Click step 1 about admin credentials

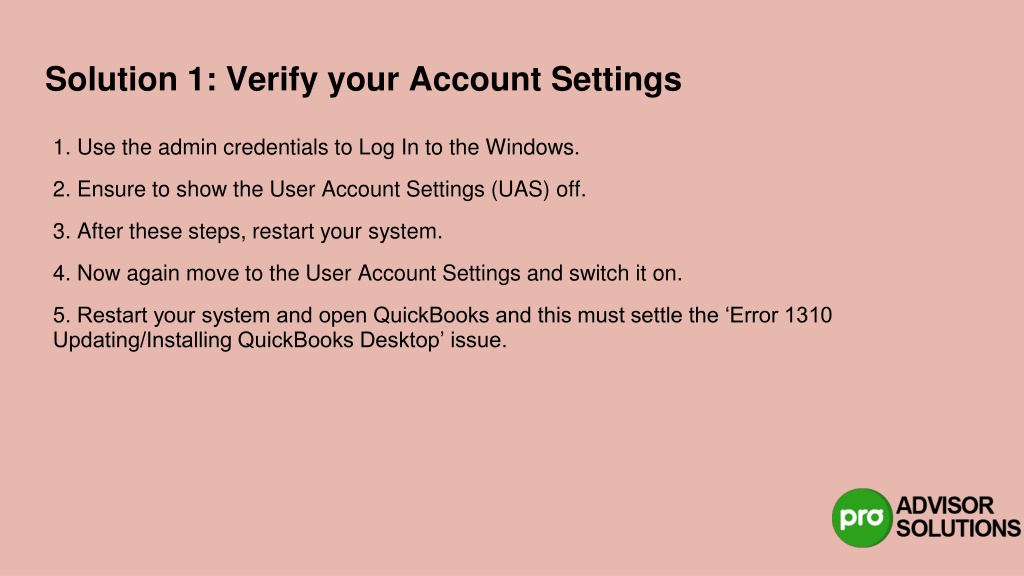[x=316, y=148]
